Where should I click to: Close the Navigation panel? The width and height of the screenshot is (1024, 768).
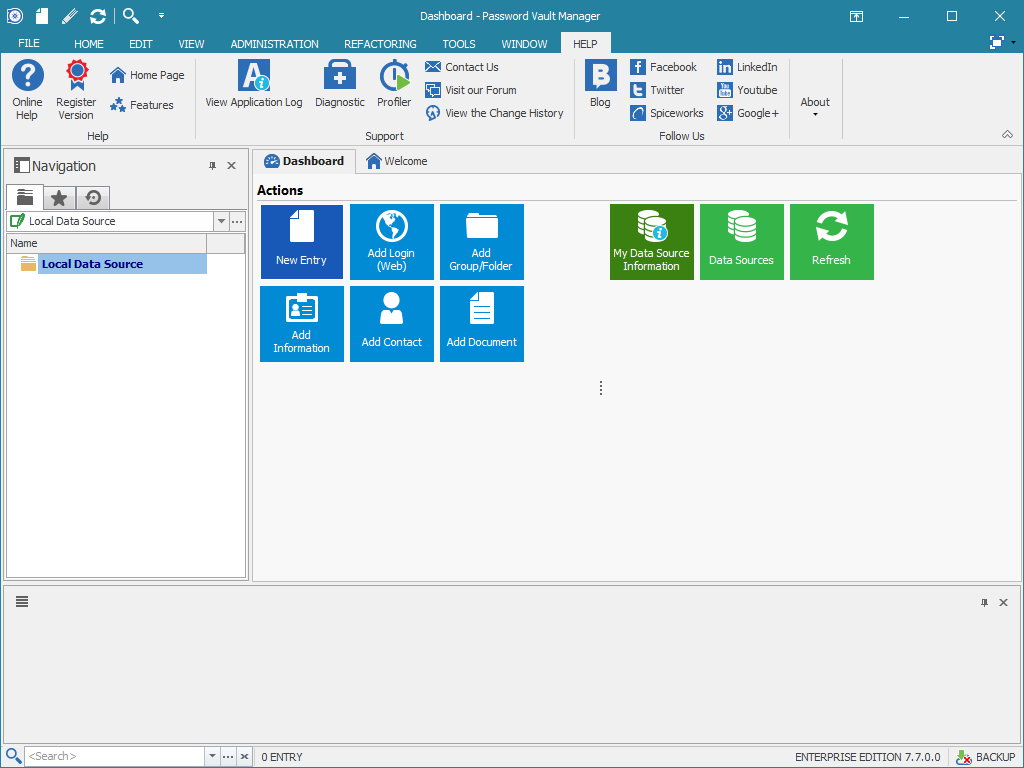point(231,166)
